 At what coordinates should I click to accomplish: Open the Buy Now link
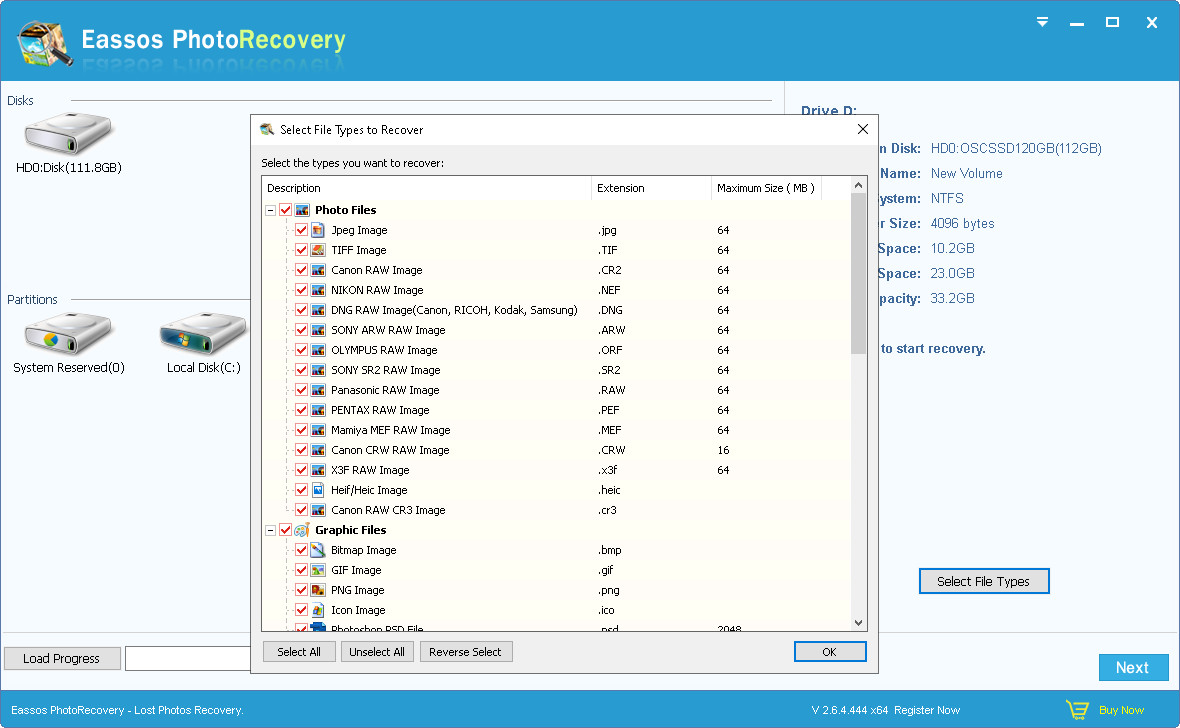pyautogui.click(x=1121, y=710)
